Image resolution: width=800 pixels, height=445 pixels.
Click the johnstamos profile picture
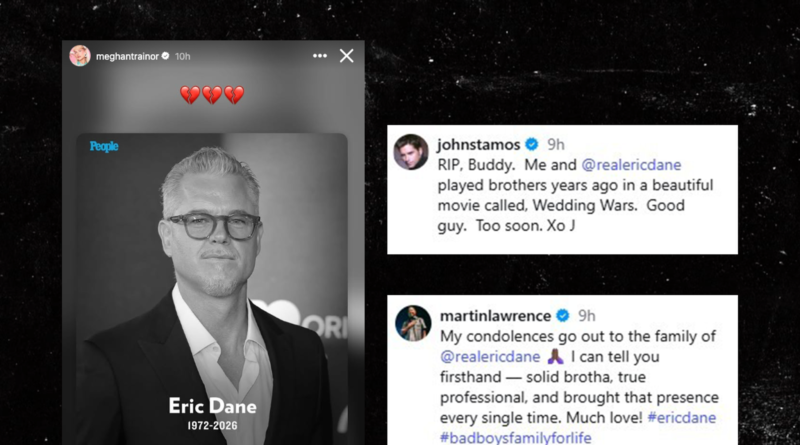tap(411, 152)
